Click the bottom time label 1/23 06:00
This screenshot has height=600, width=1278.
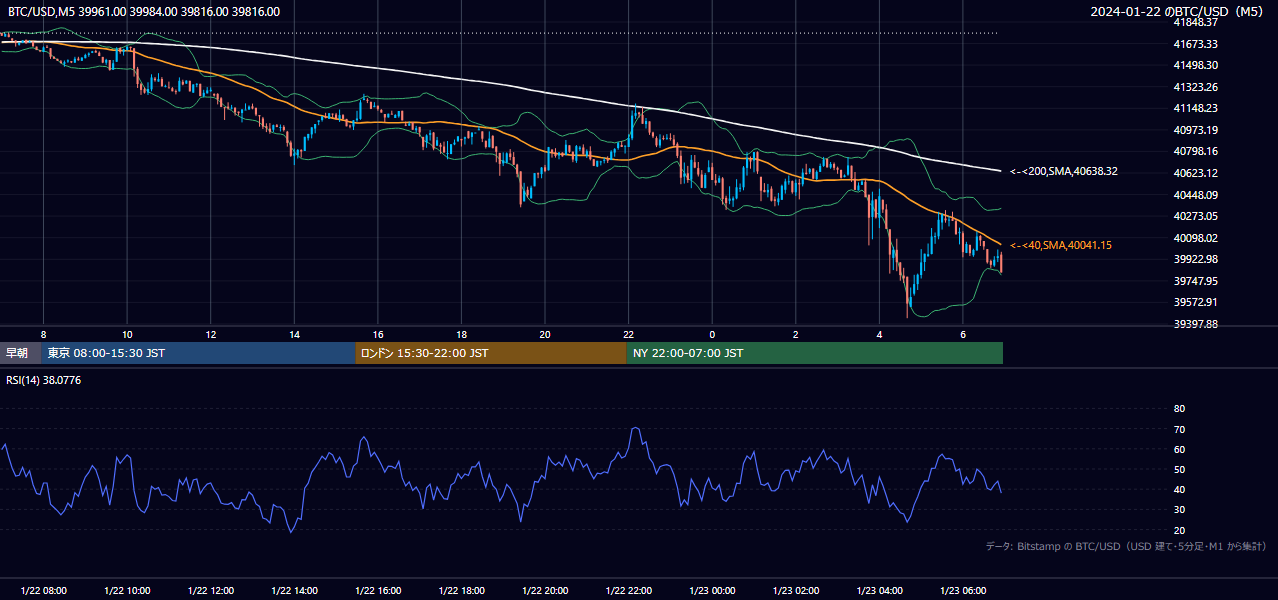(x=962, y=591)
